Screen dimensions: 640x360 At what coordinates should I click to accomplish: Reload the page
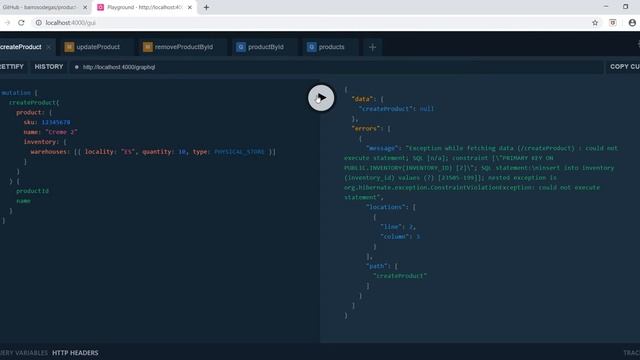[21, 23]
